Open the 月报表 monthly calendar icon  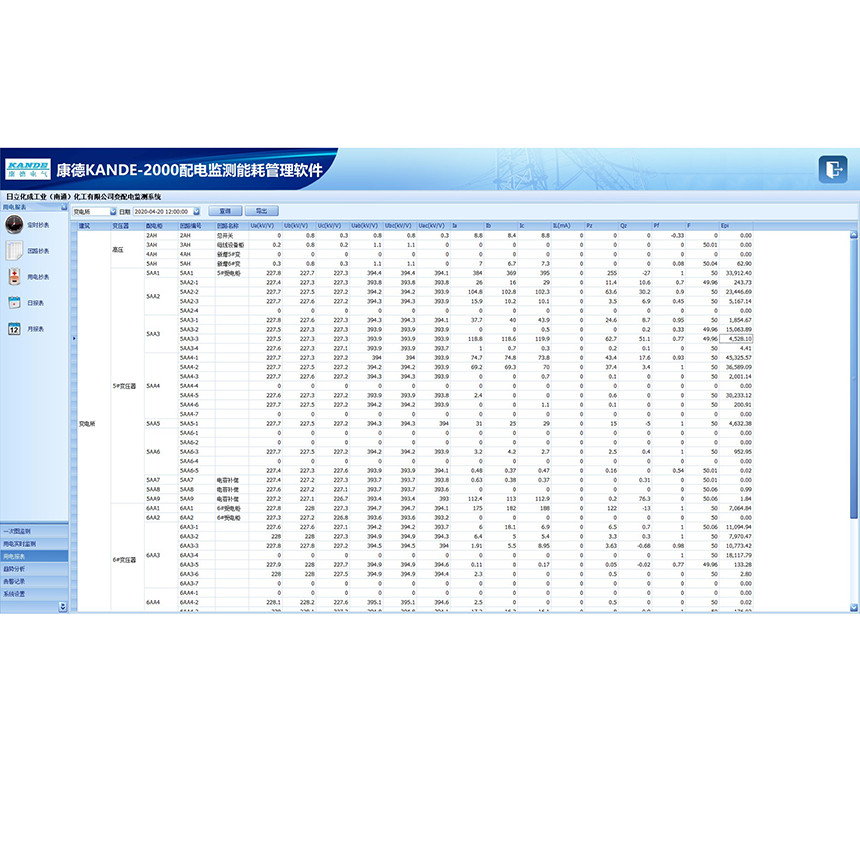pyautogui.click(x=14, y=329)
